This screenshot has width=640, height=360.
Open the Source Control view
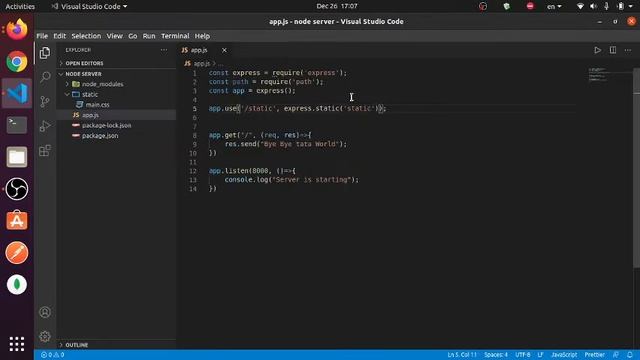45,101
